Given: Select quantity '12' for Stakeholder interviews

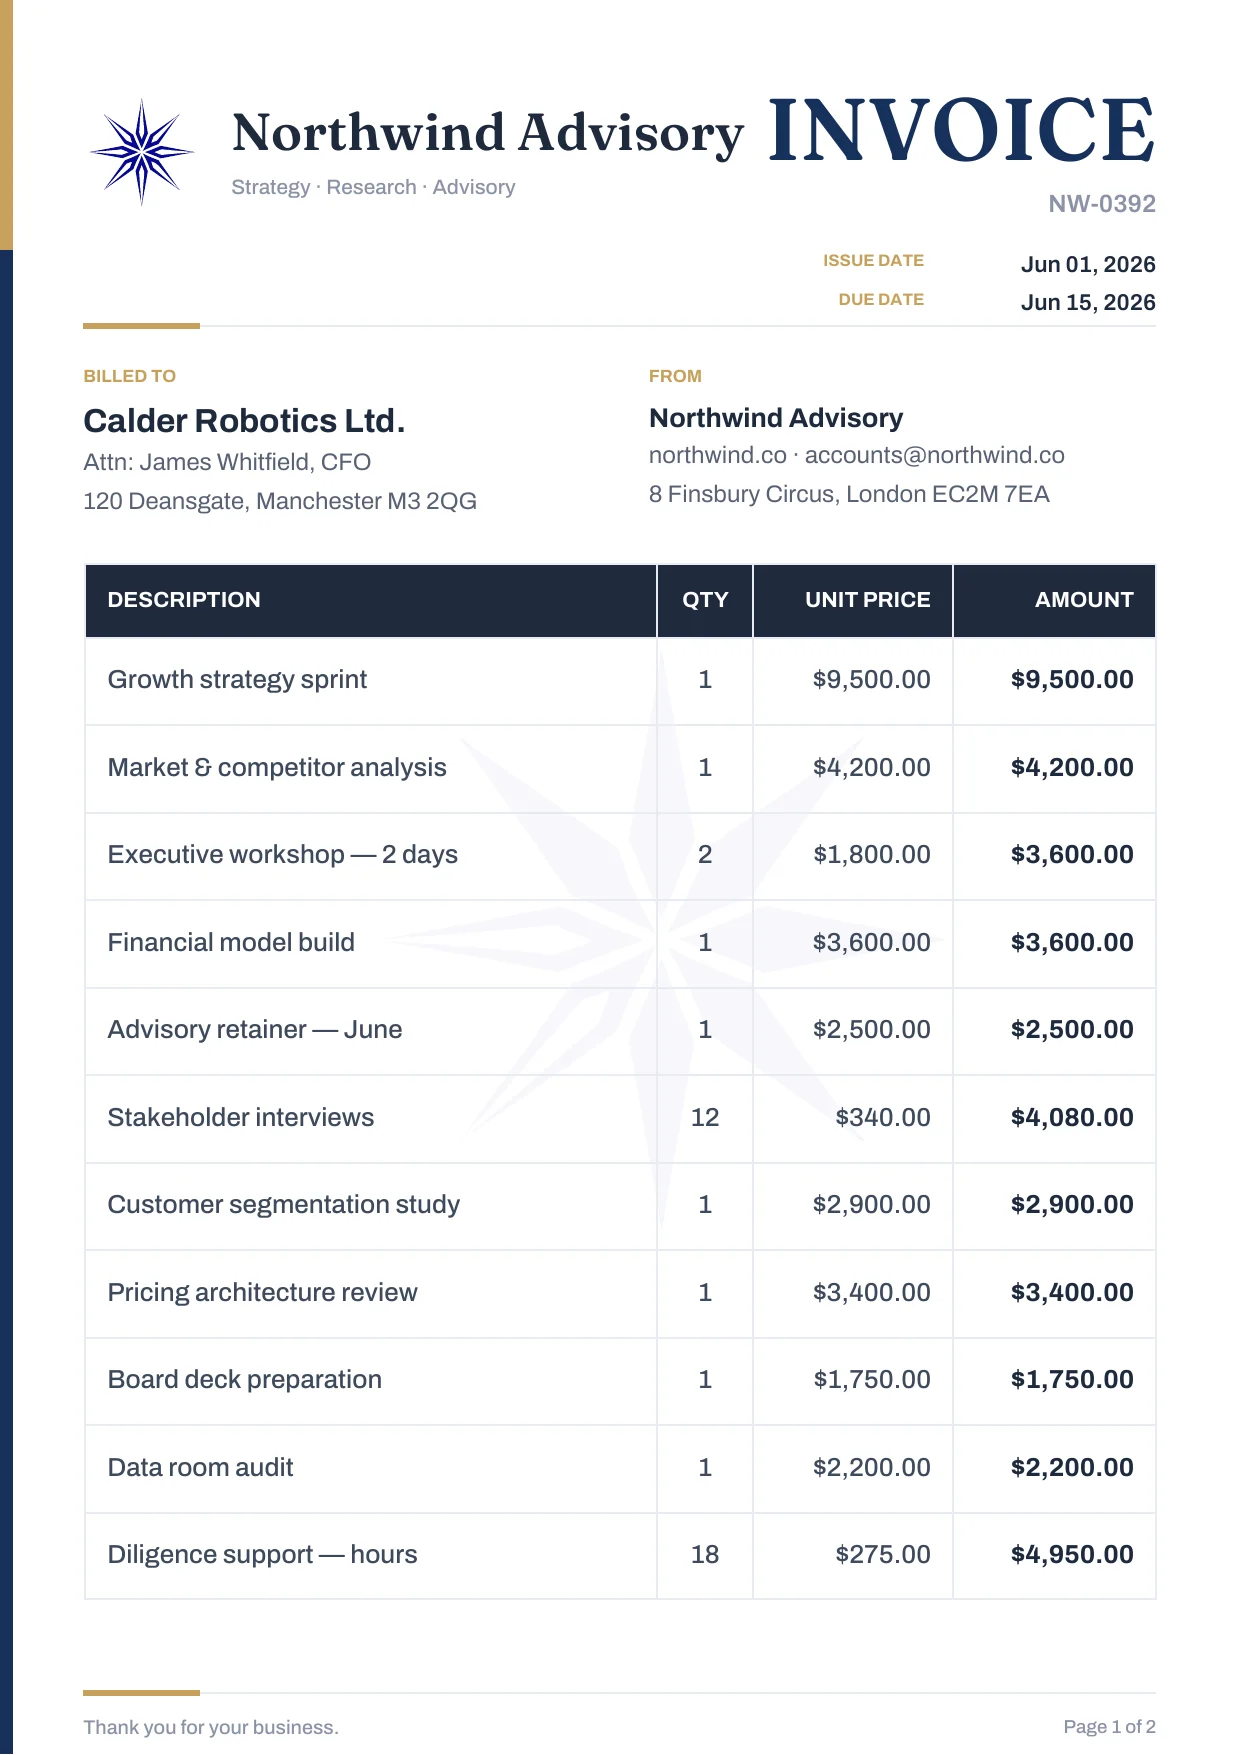Looking at the screenshot, I should pyautogui.click(x=705, y=1117).
